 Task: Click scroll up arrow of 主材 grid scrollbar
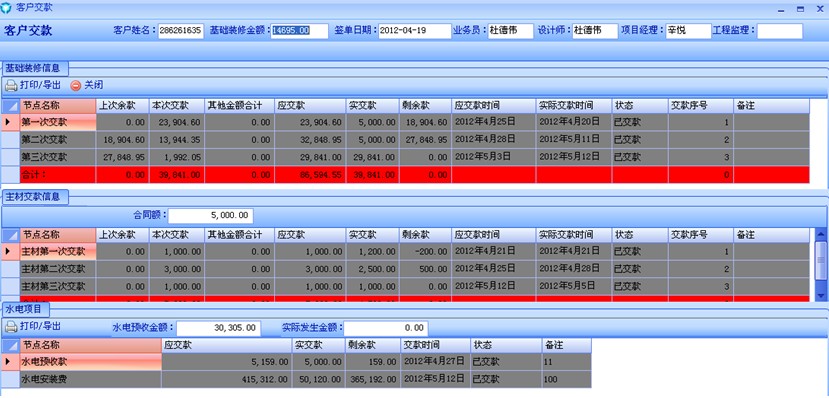pyautogui.click(x=821, y=234)
